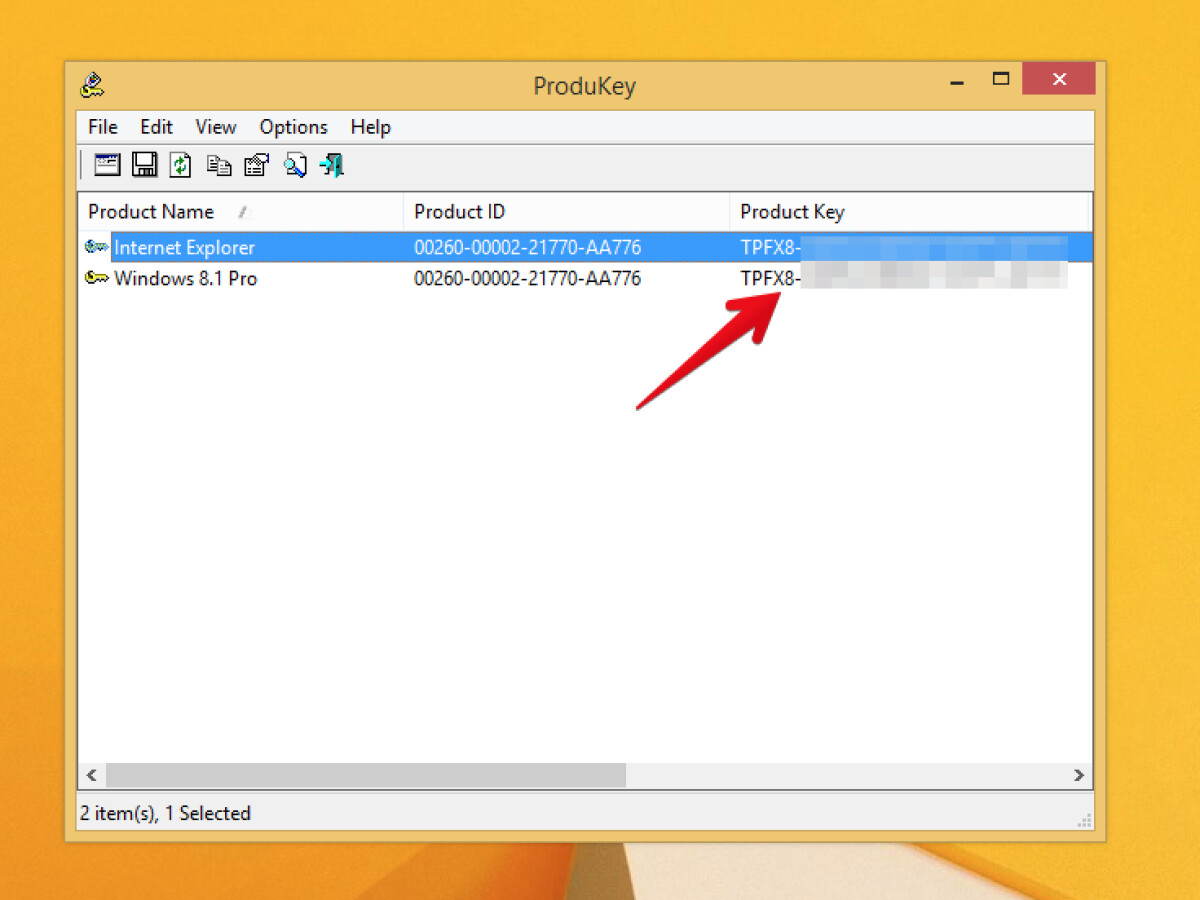Open the View menu

tap(215, 127)
